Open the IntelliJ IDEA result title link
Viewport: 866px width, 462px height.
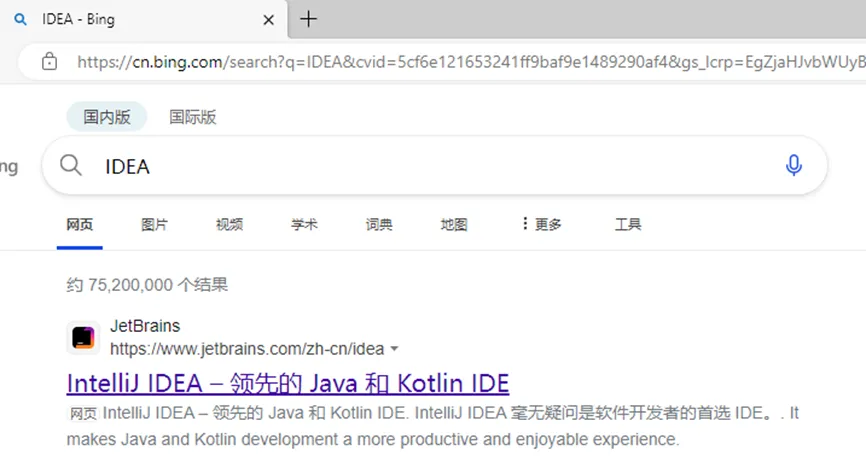(x=288, y=383)
